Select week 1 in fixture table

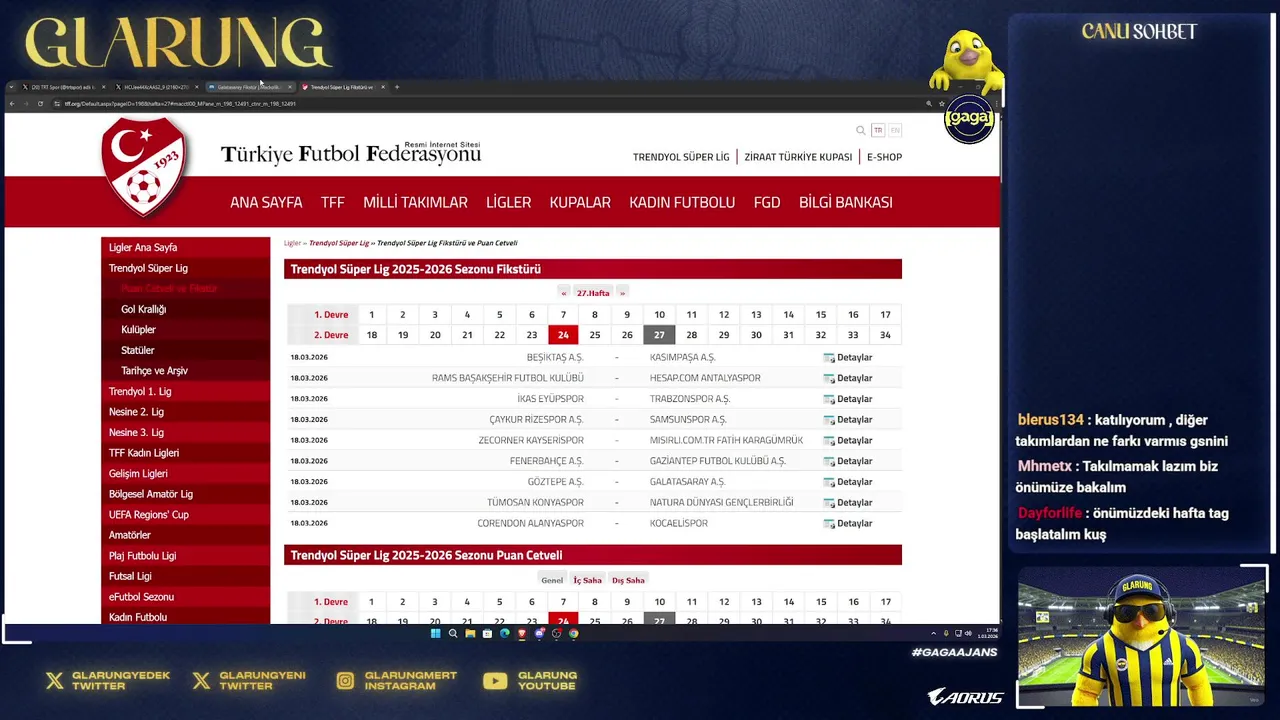(x=371, y=315)
